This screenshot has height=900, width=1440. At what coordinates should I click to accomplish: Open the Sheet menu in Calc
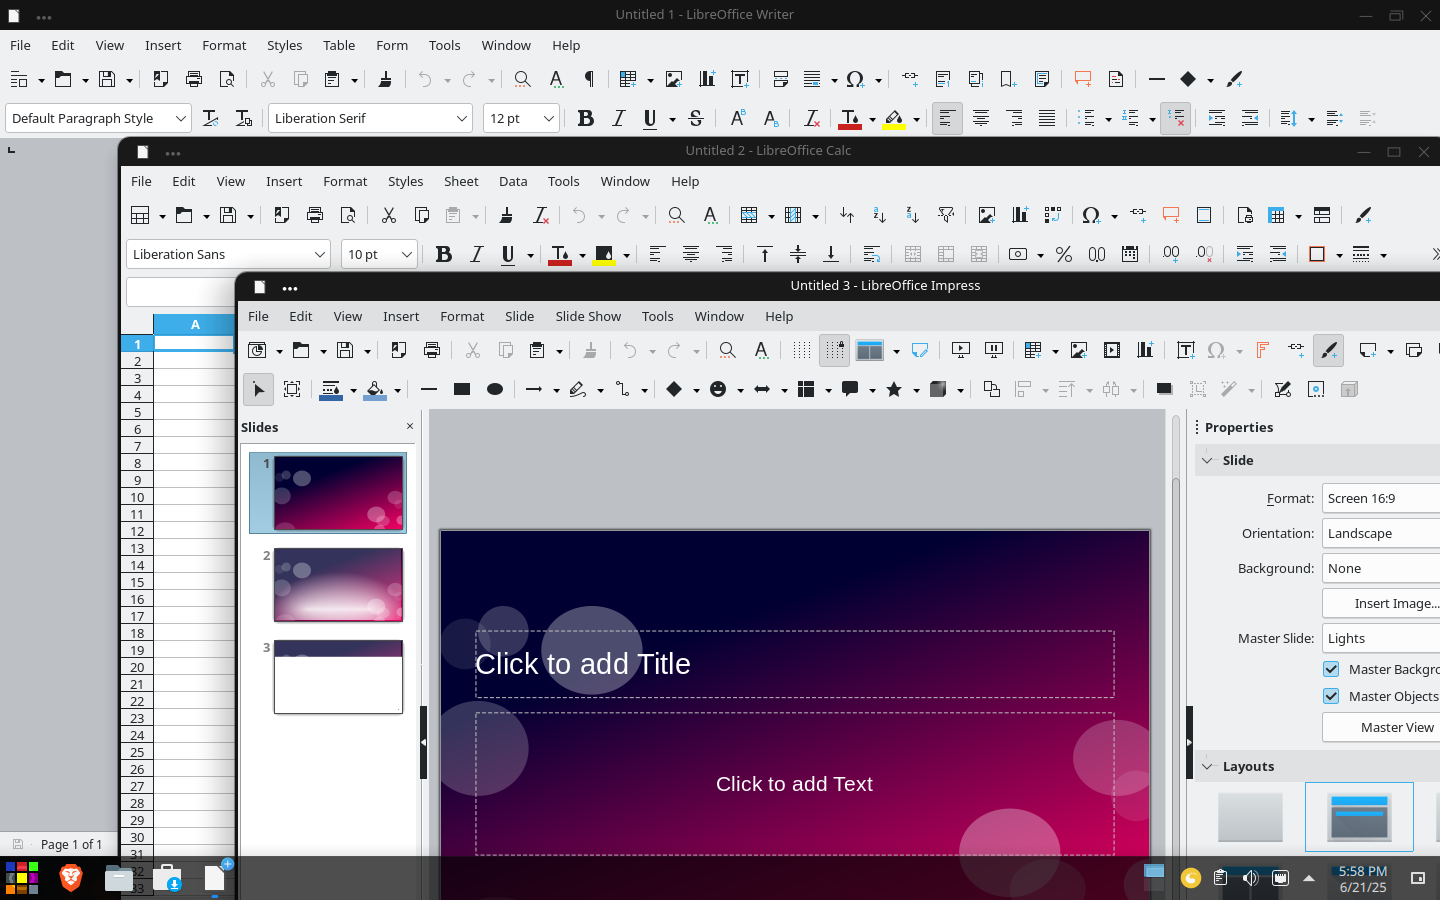[461, 181]
